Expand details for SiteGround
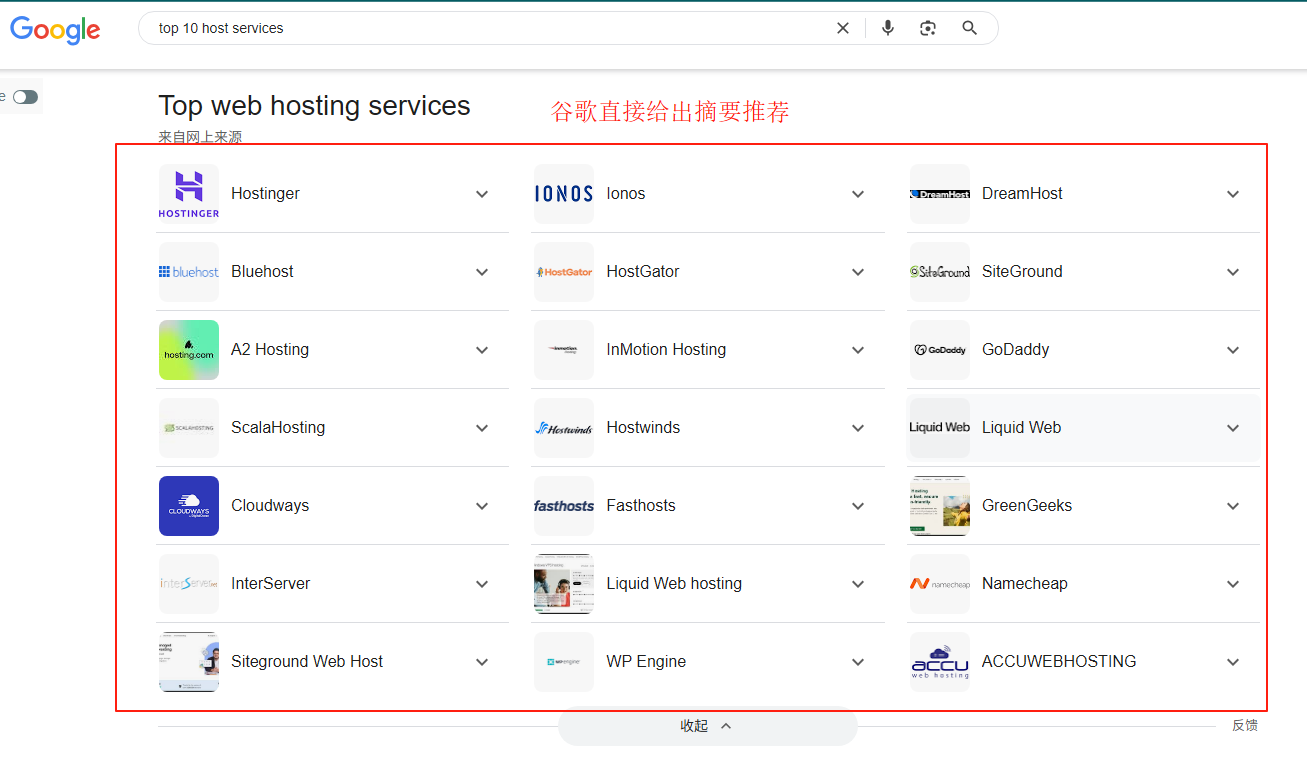The height and width of the screenshot is (776, 1307). [1232, 271]
